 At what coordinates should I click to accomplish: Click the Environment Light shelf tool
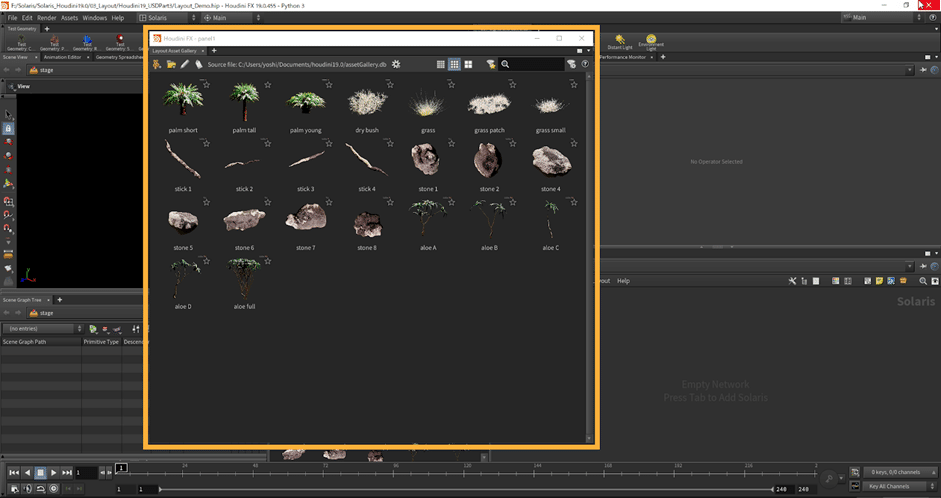click(652, 41)
